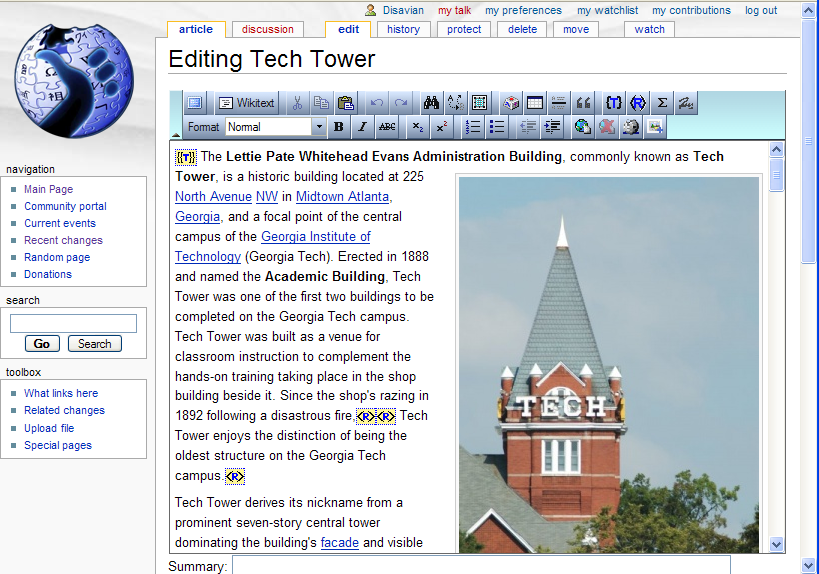819x574 pixels.
Task: Open the discussion tab
Action: [x=268, y=29]
